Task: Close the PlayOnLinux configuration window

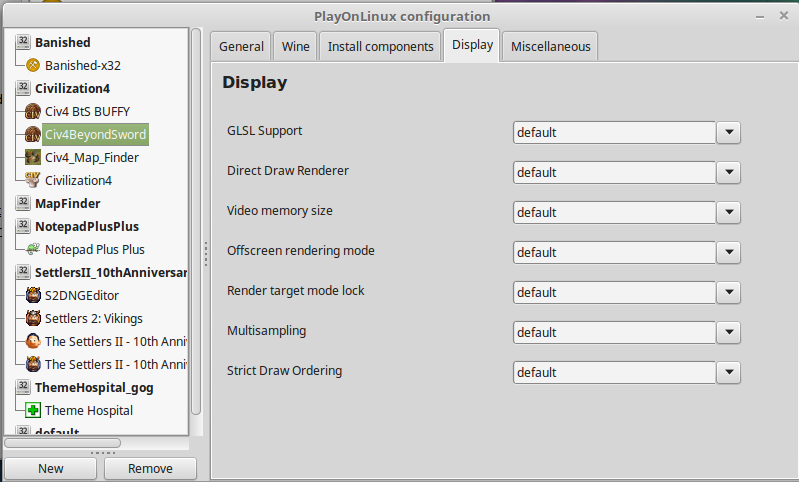Action: (x=784, y=16)
